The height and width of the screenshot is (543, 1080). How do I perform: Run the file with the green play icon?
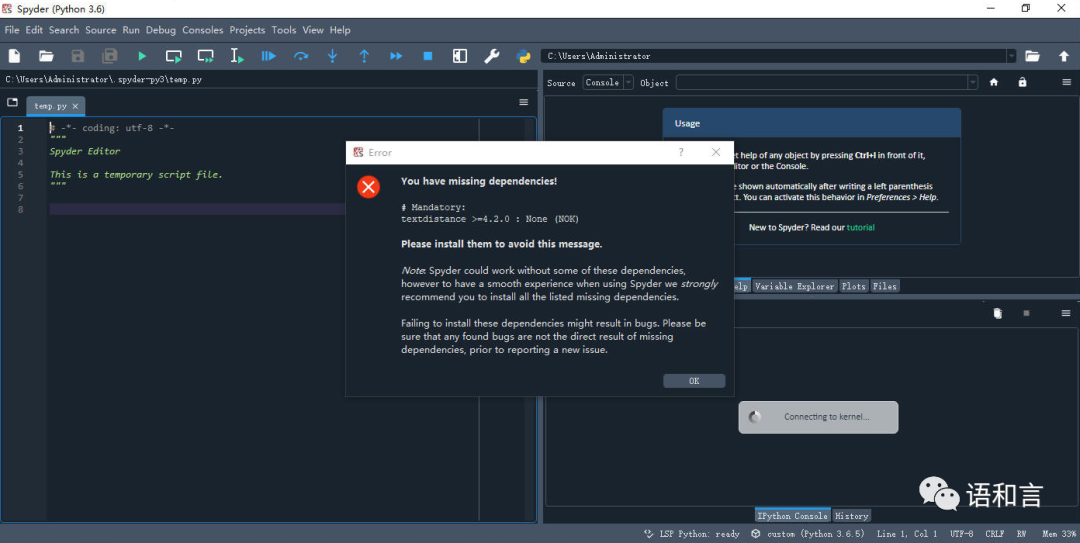pos(142,56)
